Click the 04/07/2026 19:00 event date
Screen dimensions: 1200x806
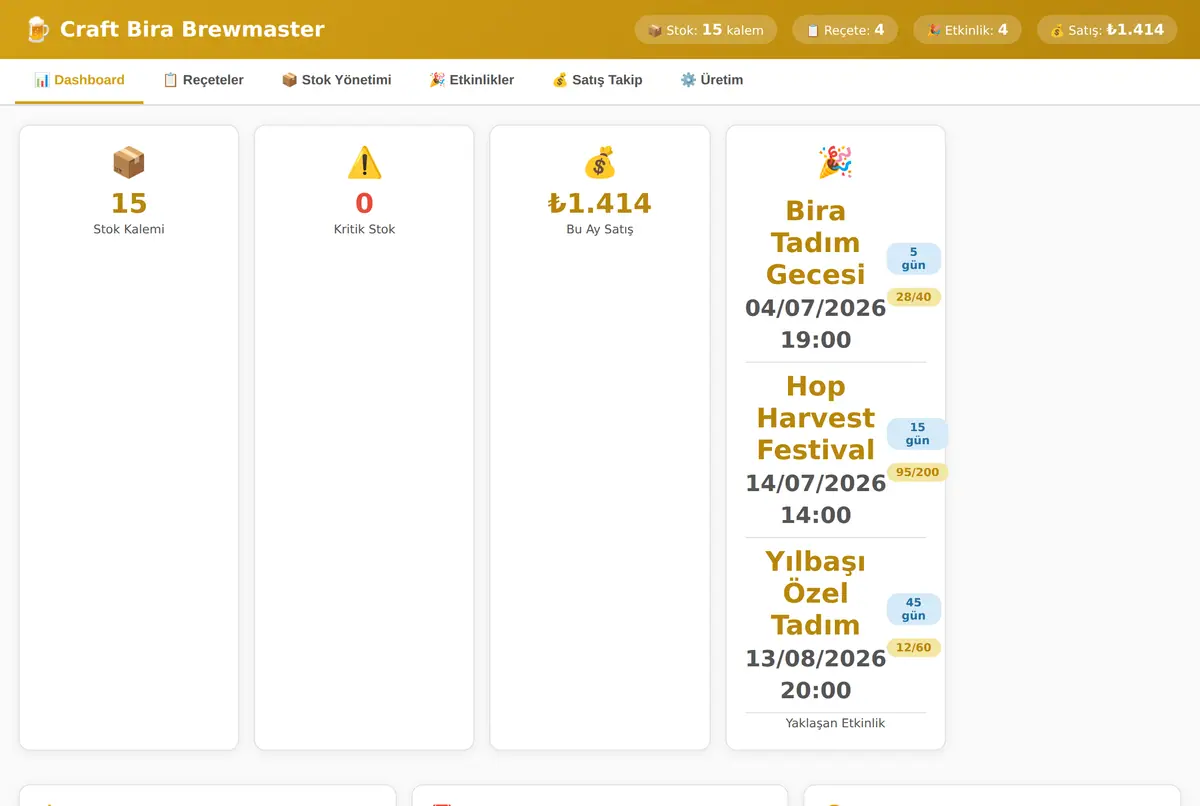click(x=816, y=324)
